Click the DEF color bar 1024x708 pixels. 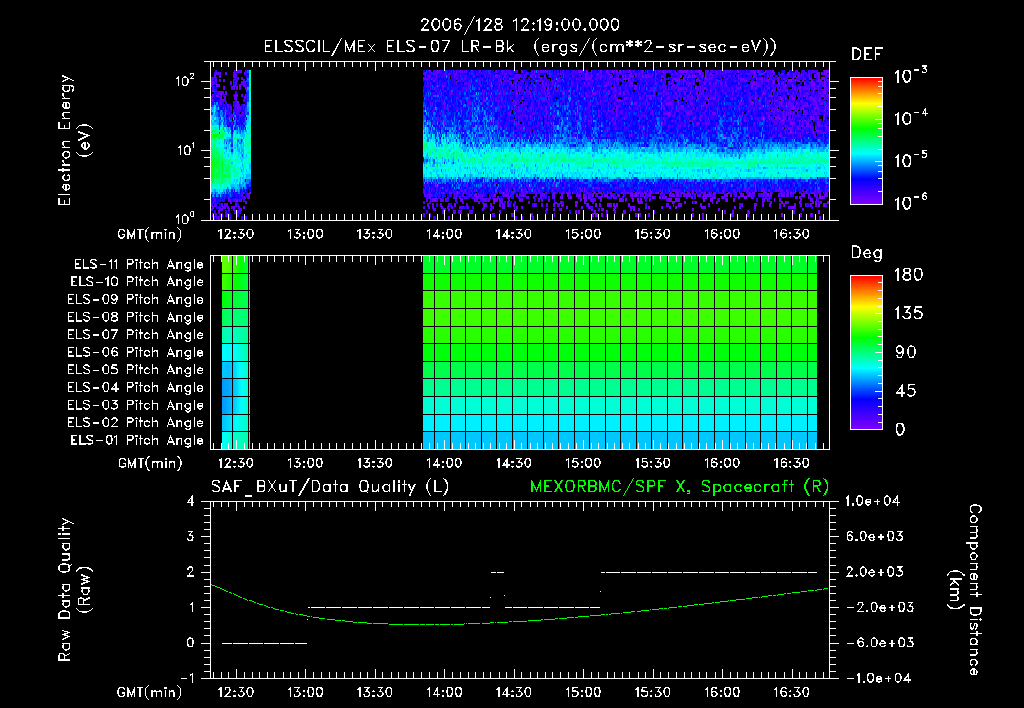(x=866, y=141)
